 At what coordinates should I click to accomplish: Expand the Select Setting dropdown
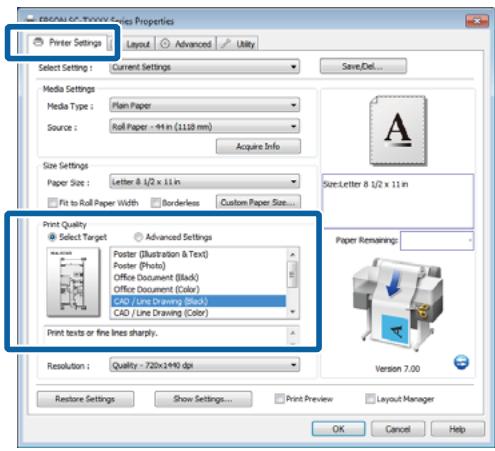(x=204, y=67)
